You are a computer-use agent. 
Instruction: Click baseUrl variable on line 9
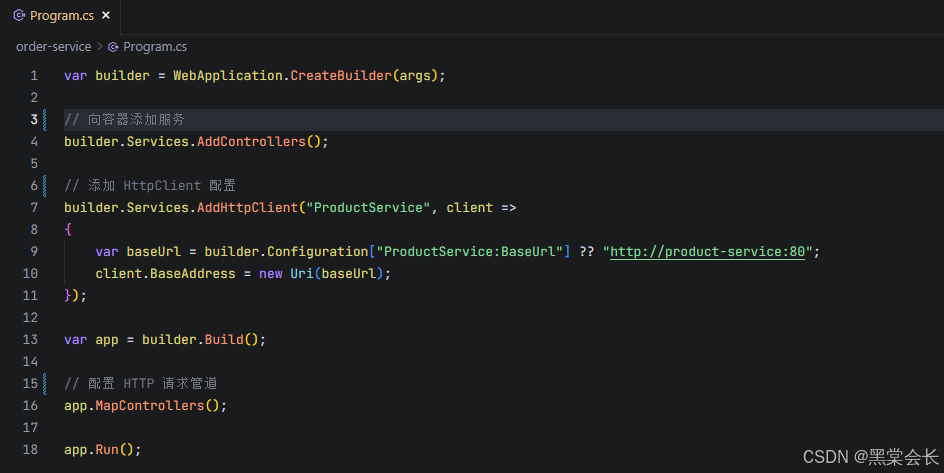point(154,252)
